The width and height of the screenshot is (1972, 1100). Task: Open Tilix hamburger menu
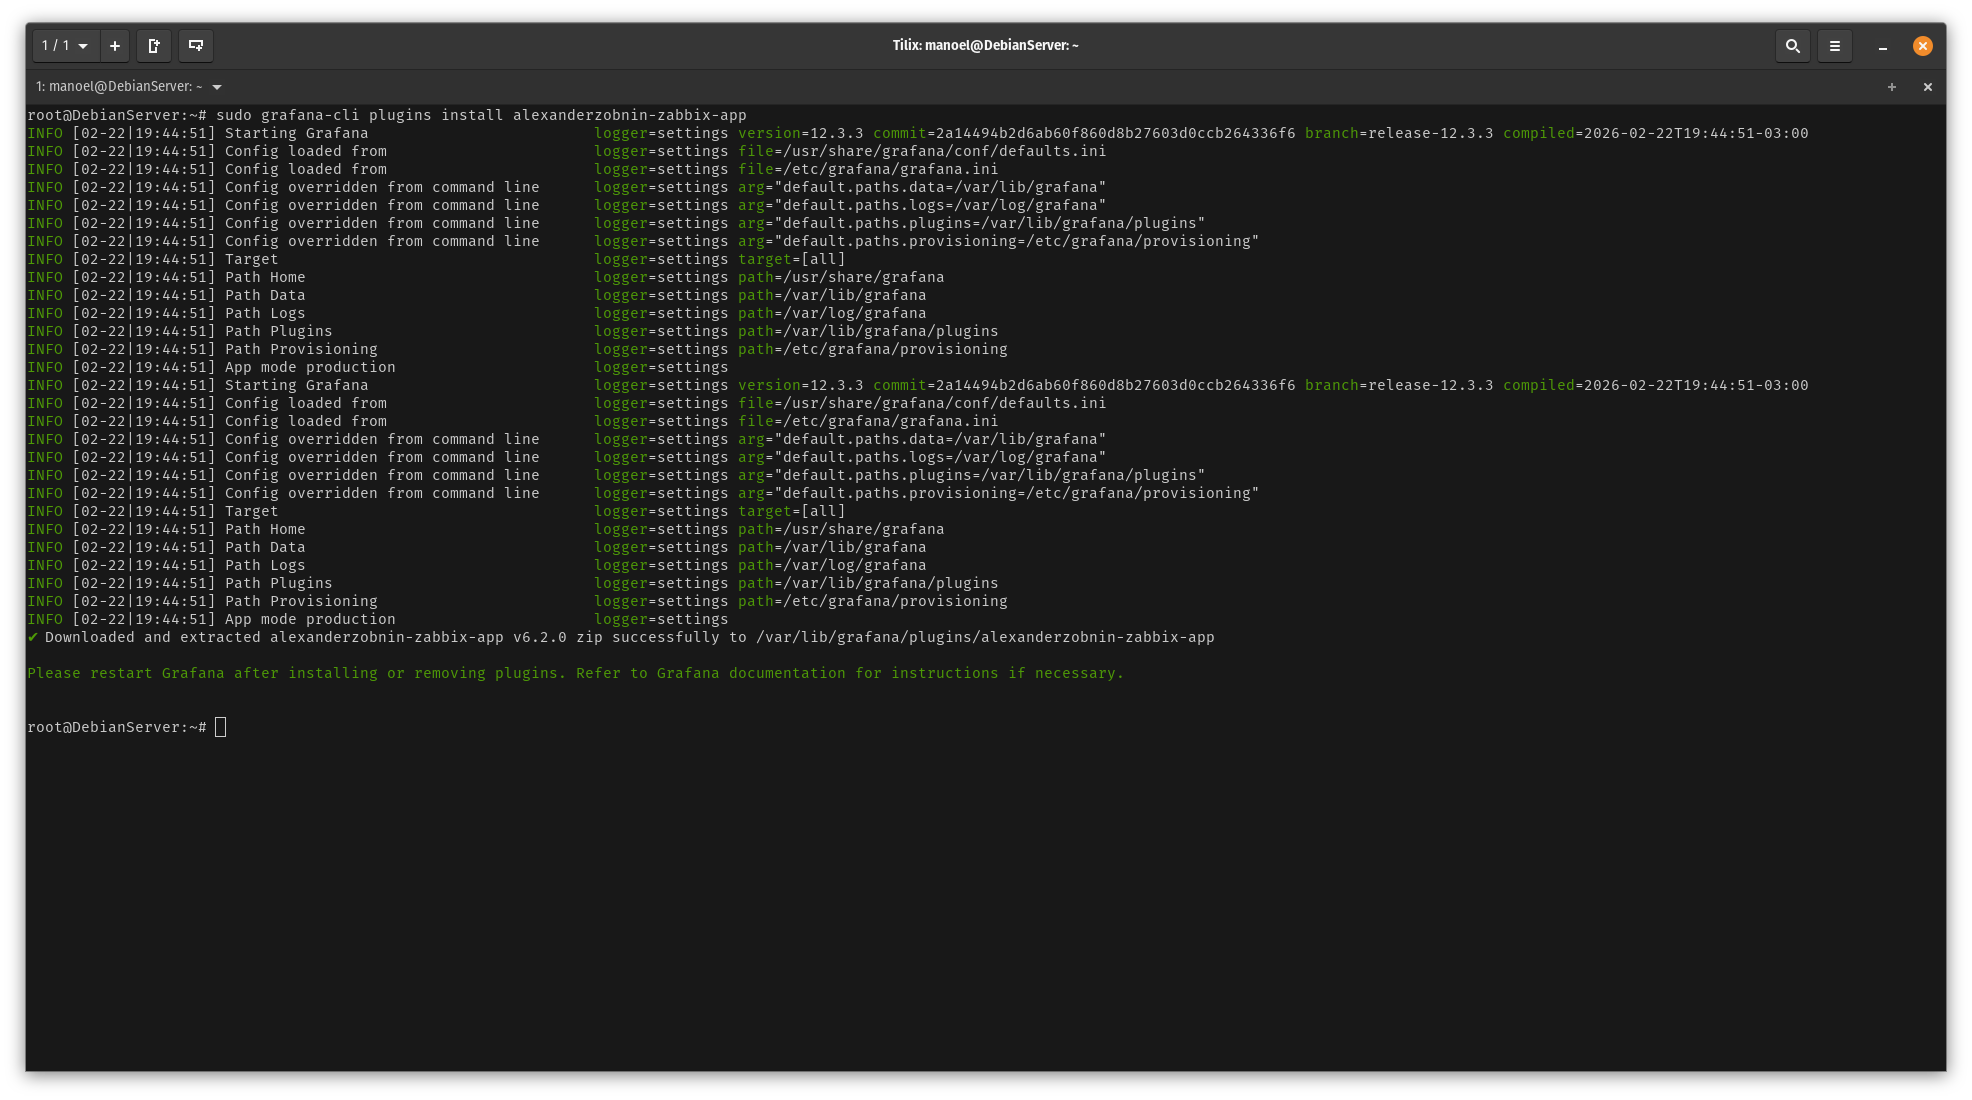coord(1834,46)
